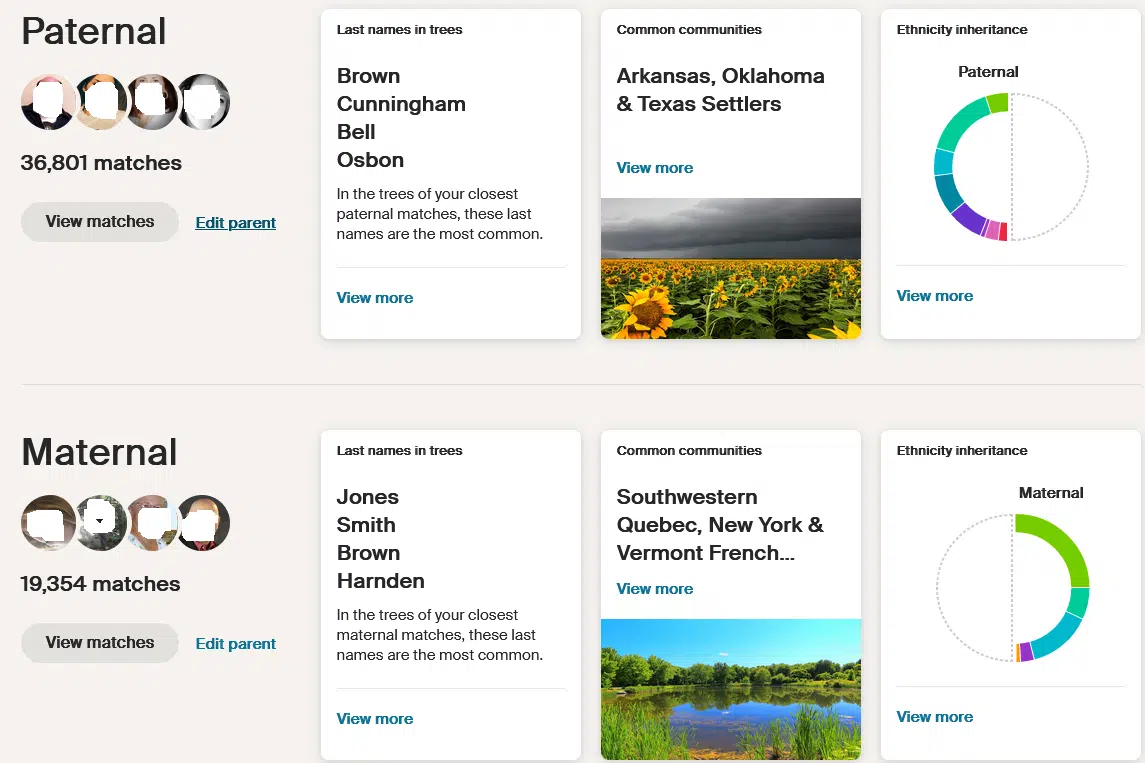The height and width of the screenshot is (763, 1145).
Task: Click Edit parent link under Maternal
Action: point(235,644)
